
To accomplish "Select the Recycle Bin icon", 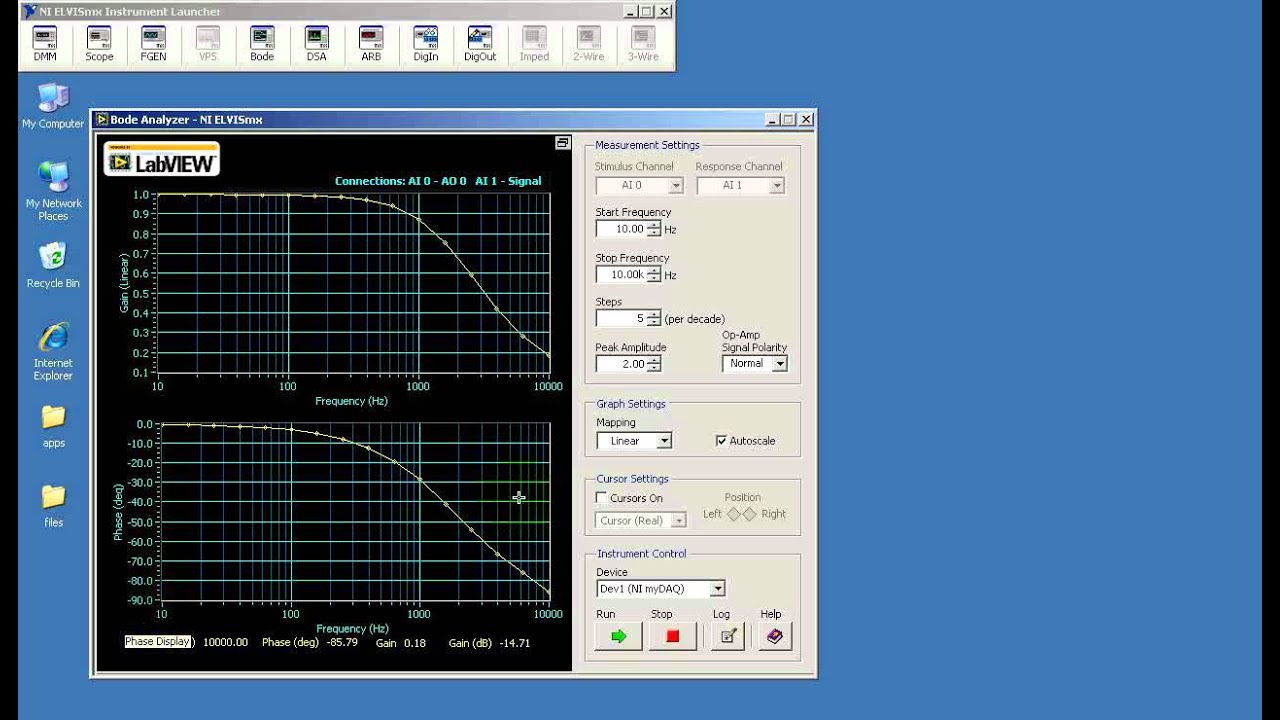I will point(53,265).
